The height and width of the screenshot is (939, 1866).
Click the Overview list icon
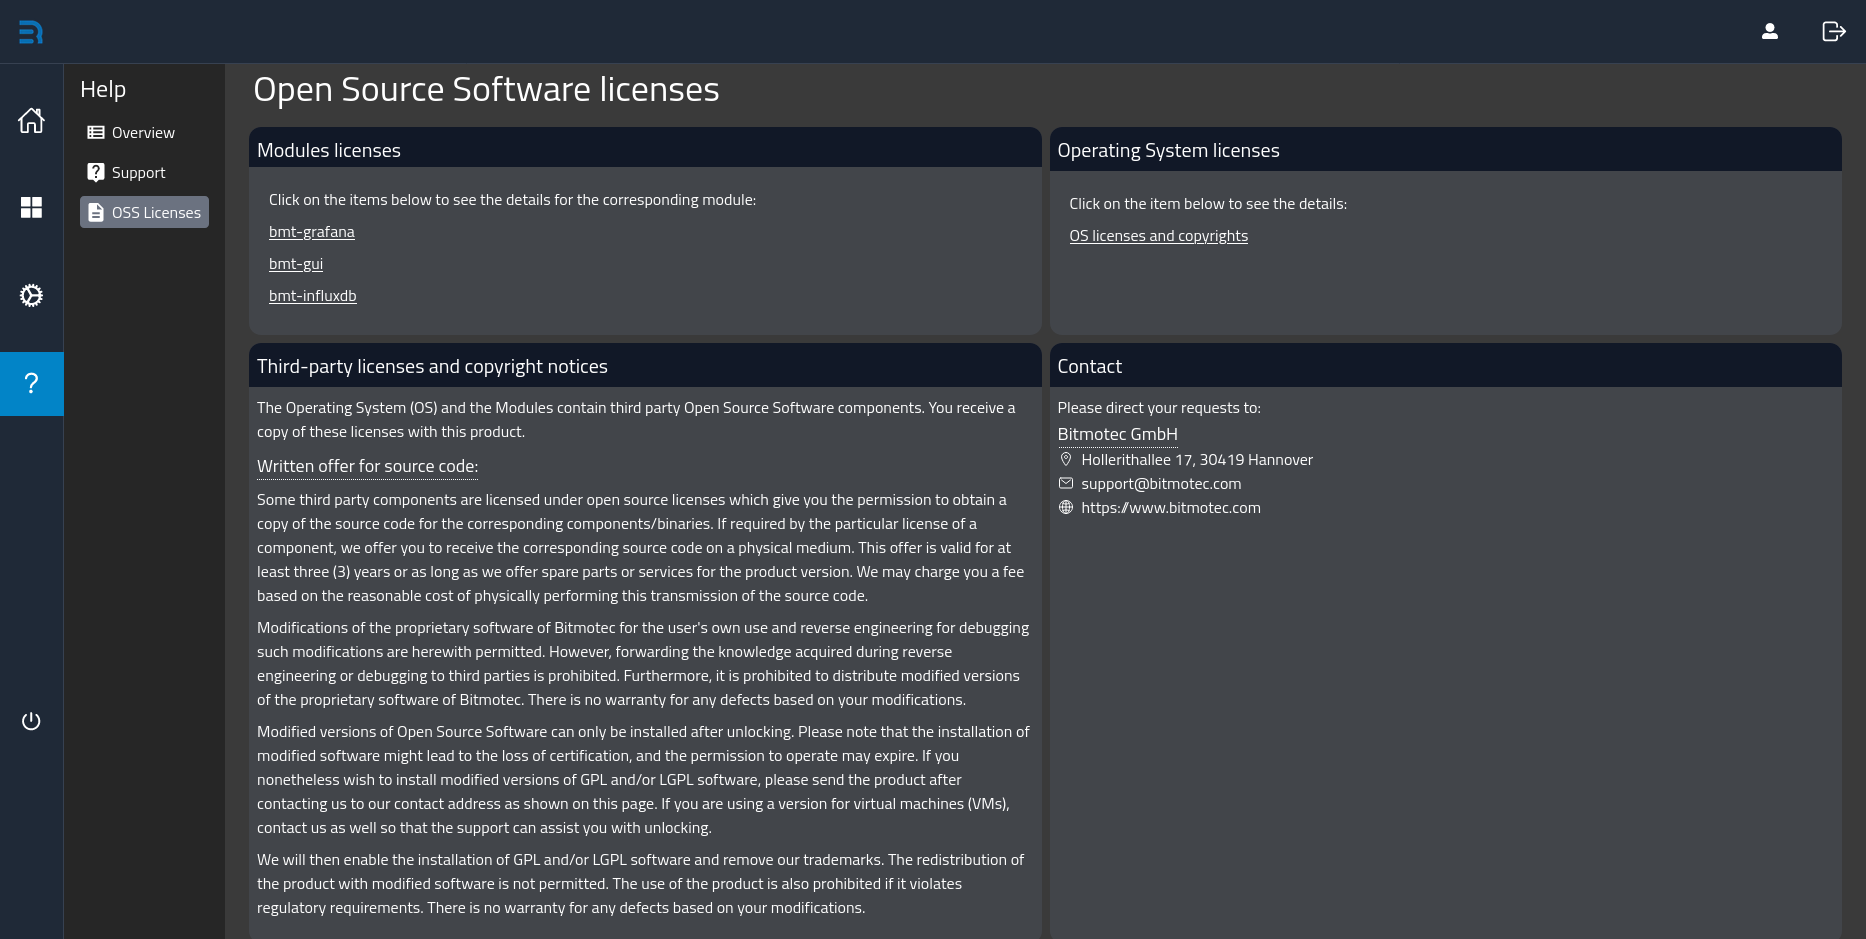click(96, 132)
